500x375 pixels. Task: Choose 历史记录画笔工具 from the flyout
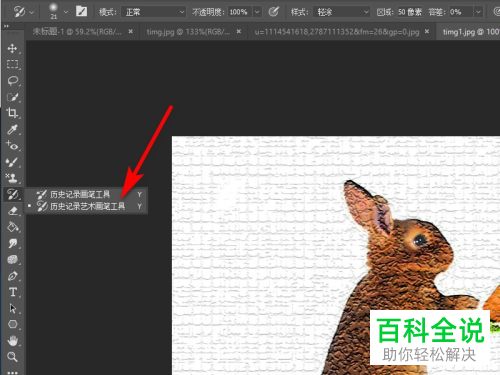tap(86, 194)
